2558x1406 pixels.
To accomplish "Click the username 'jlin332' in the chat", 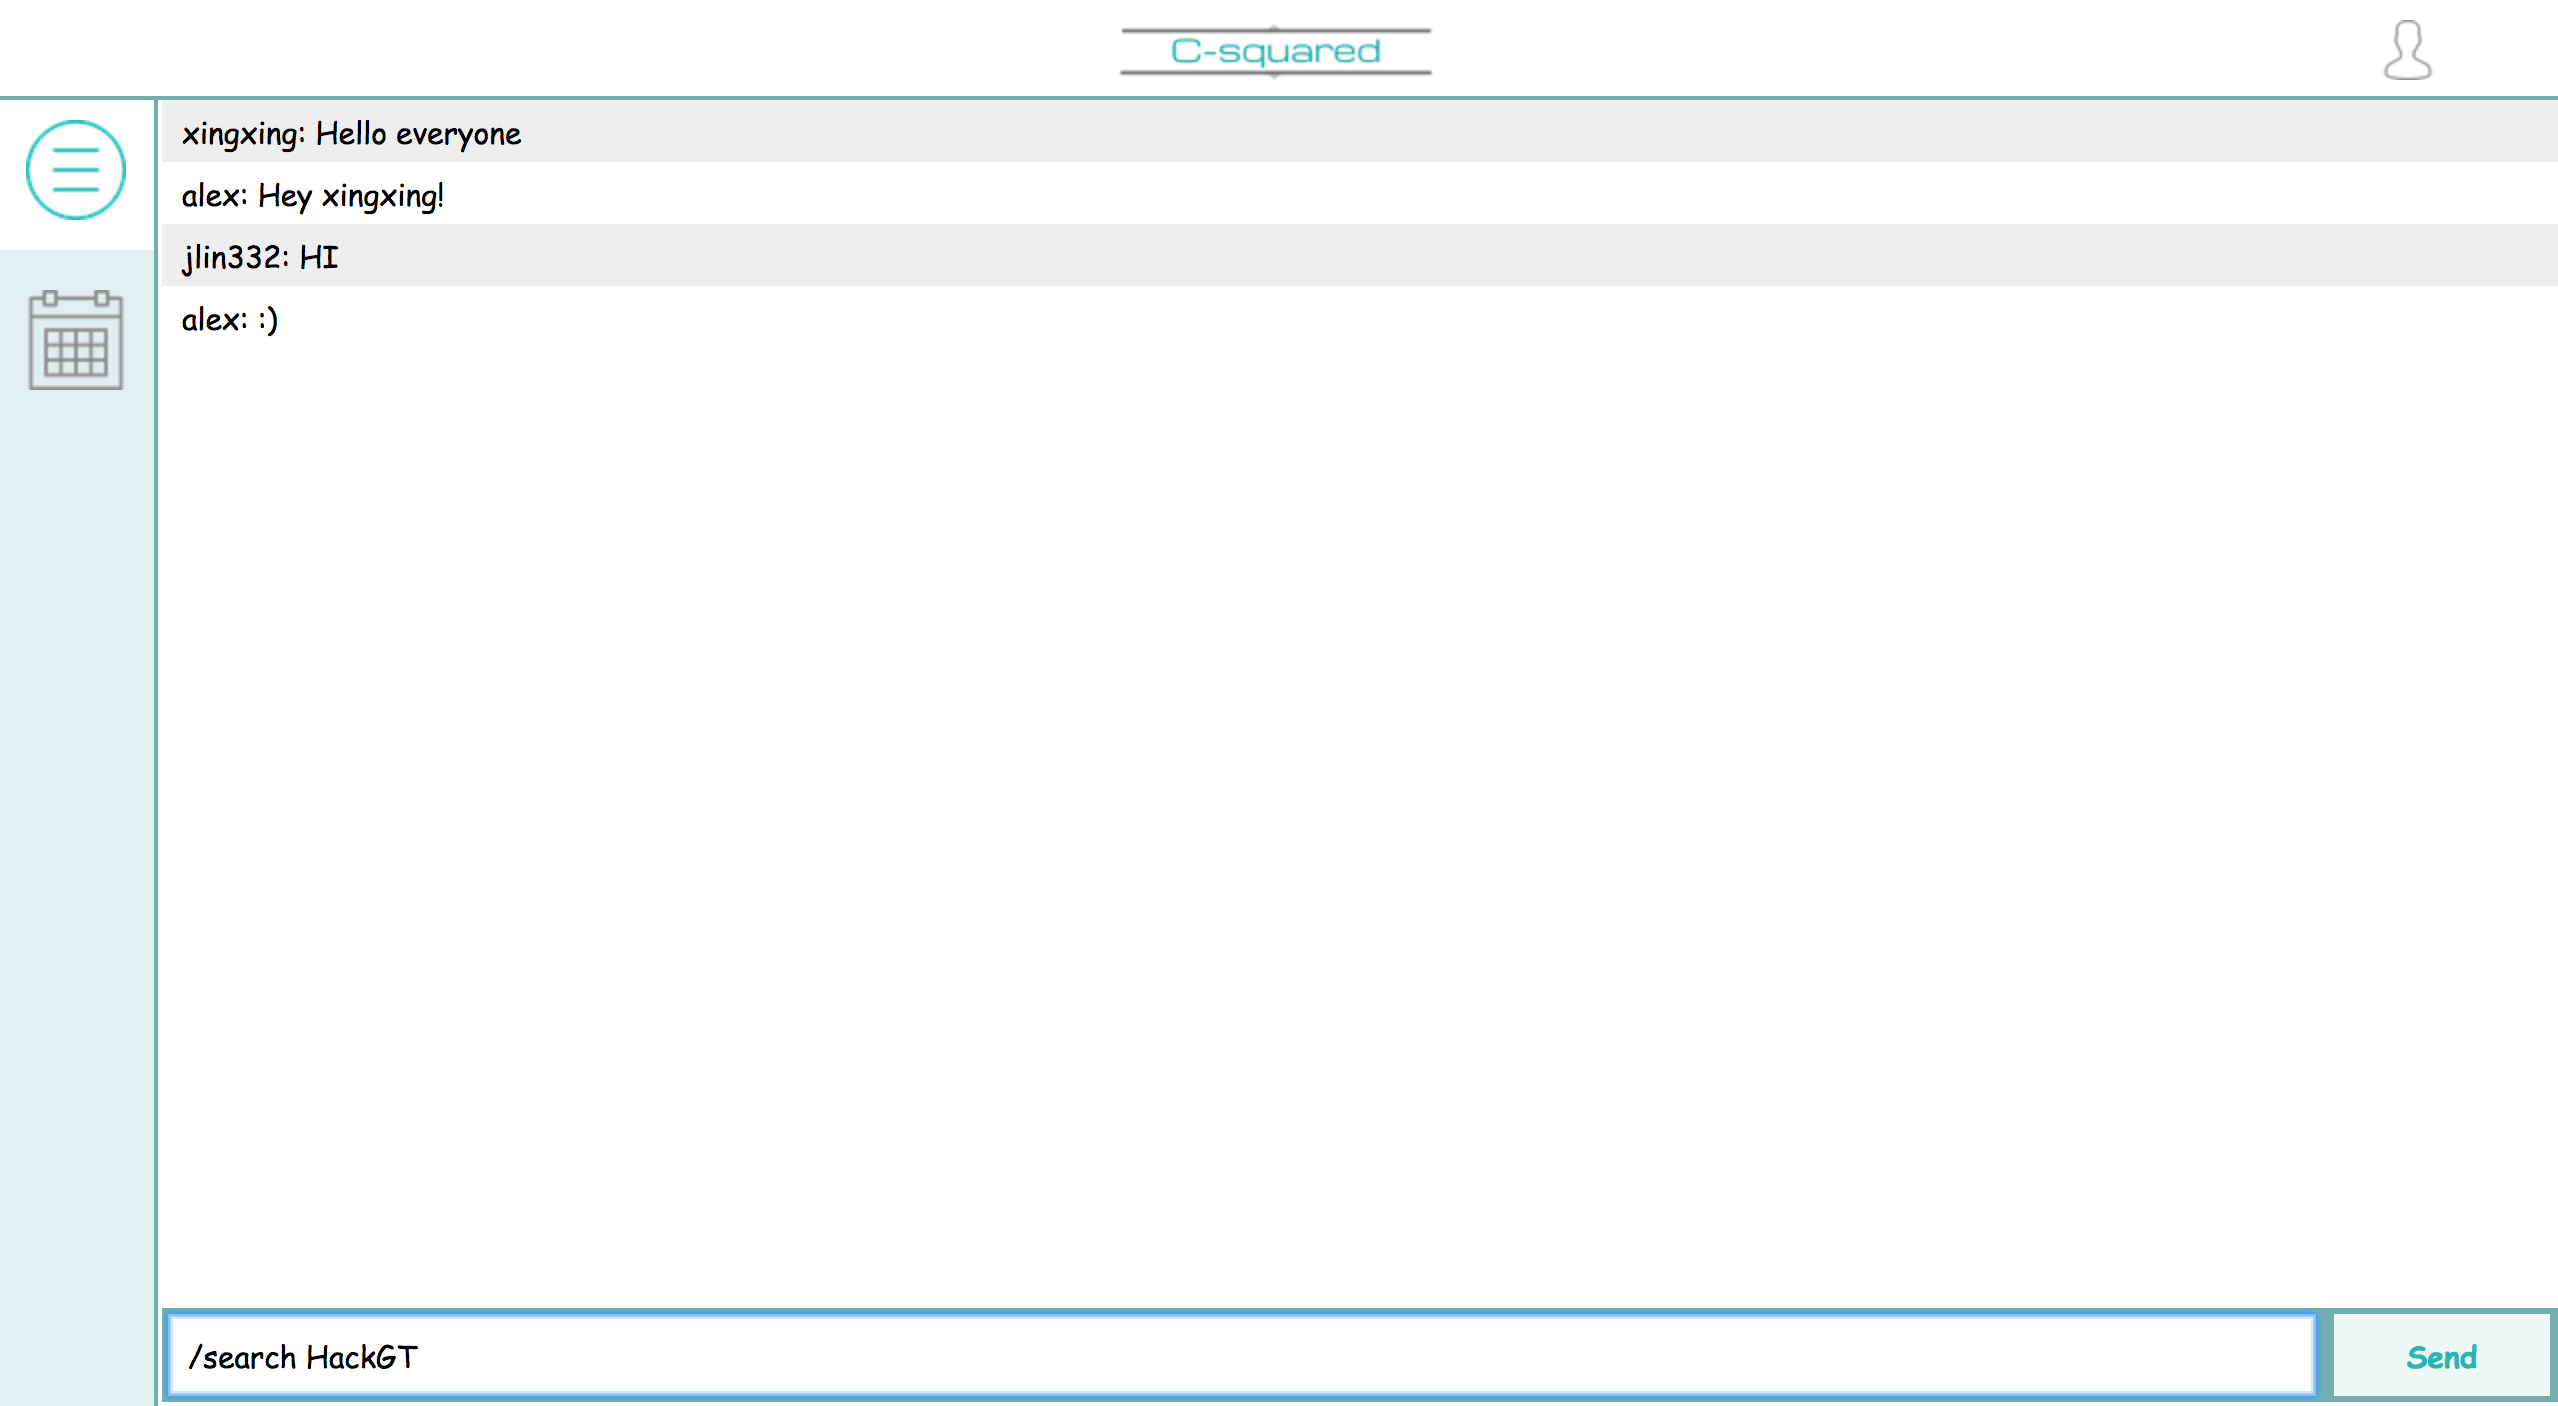I will [x=231, y=258].
